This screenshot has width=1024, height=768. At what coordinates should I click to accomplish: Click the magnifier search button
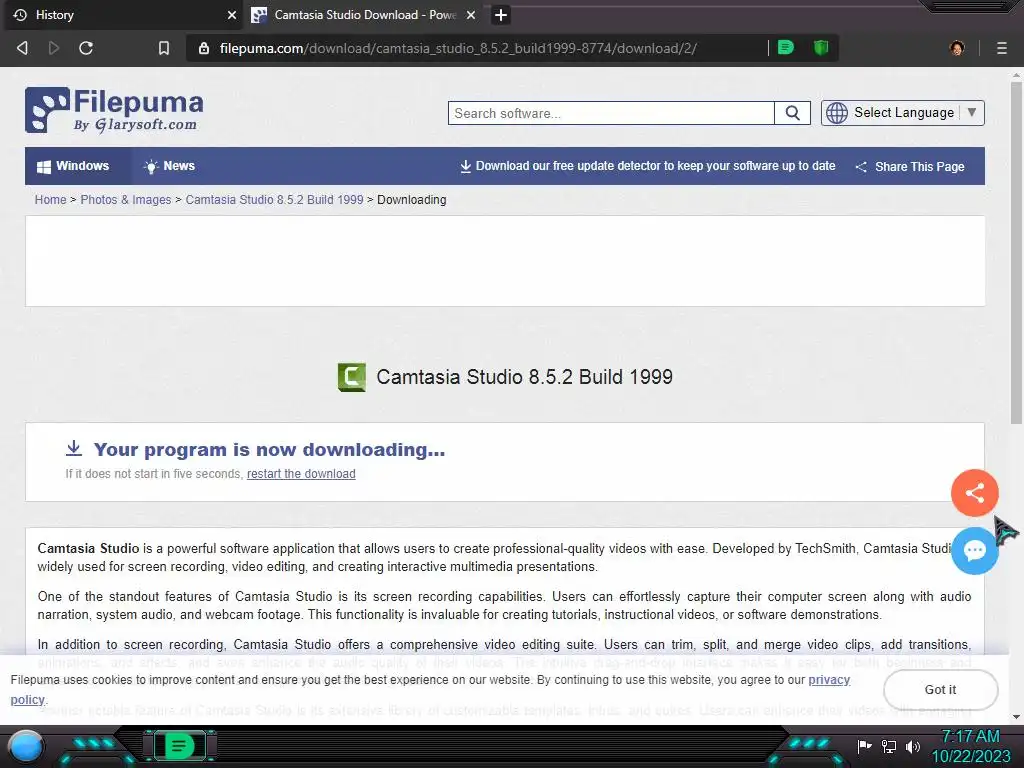tap(792, 113)
